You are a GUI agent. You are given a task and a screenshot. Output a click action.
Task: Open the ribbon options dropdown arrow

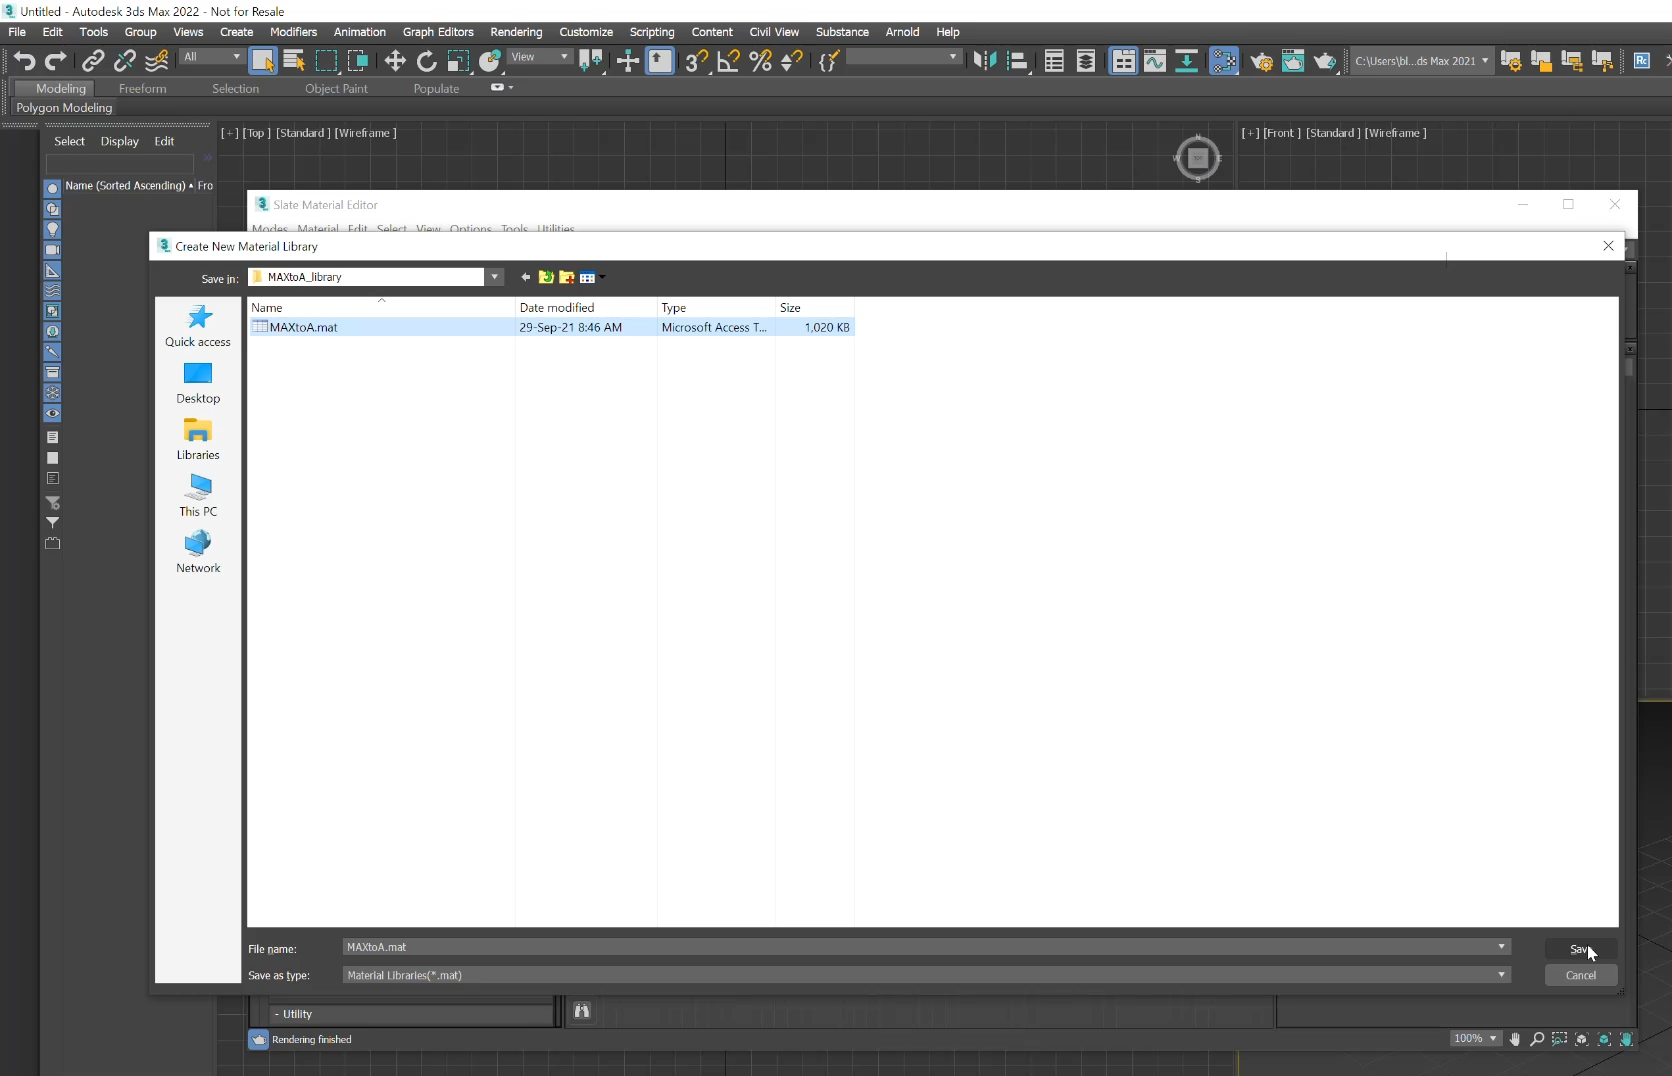(502, 88)
